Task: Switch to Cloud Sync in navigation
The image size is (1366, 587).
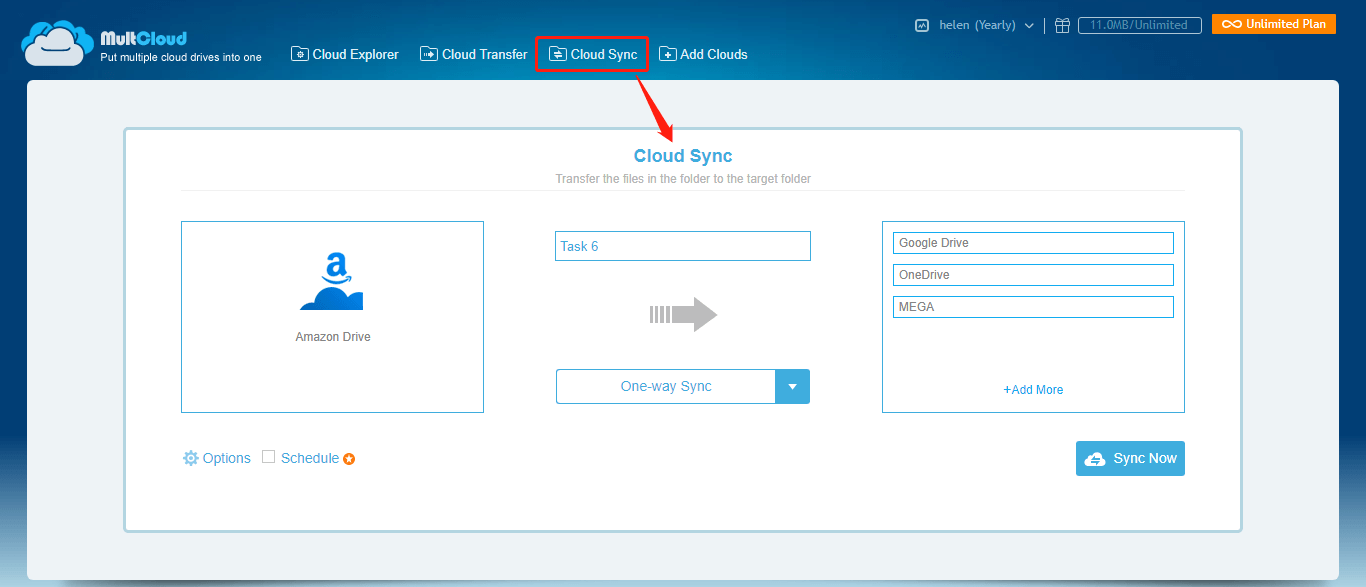Action: [593, 54]
